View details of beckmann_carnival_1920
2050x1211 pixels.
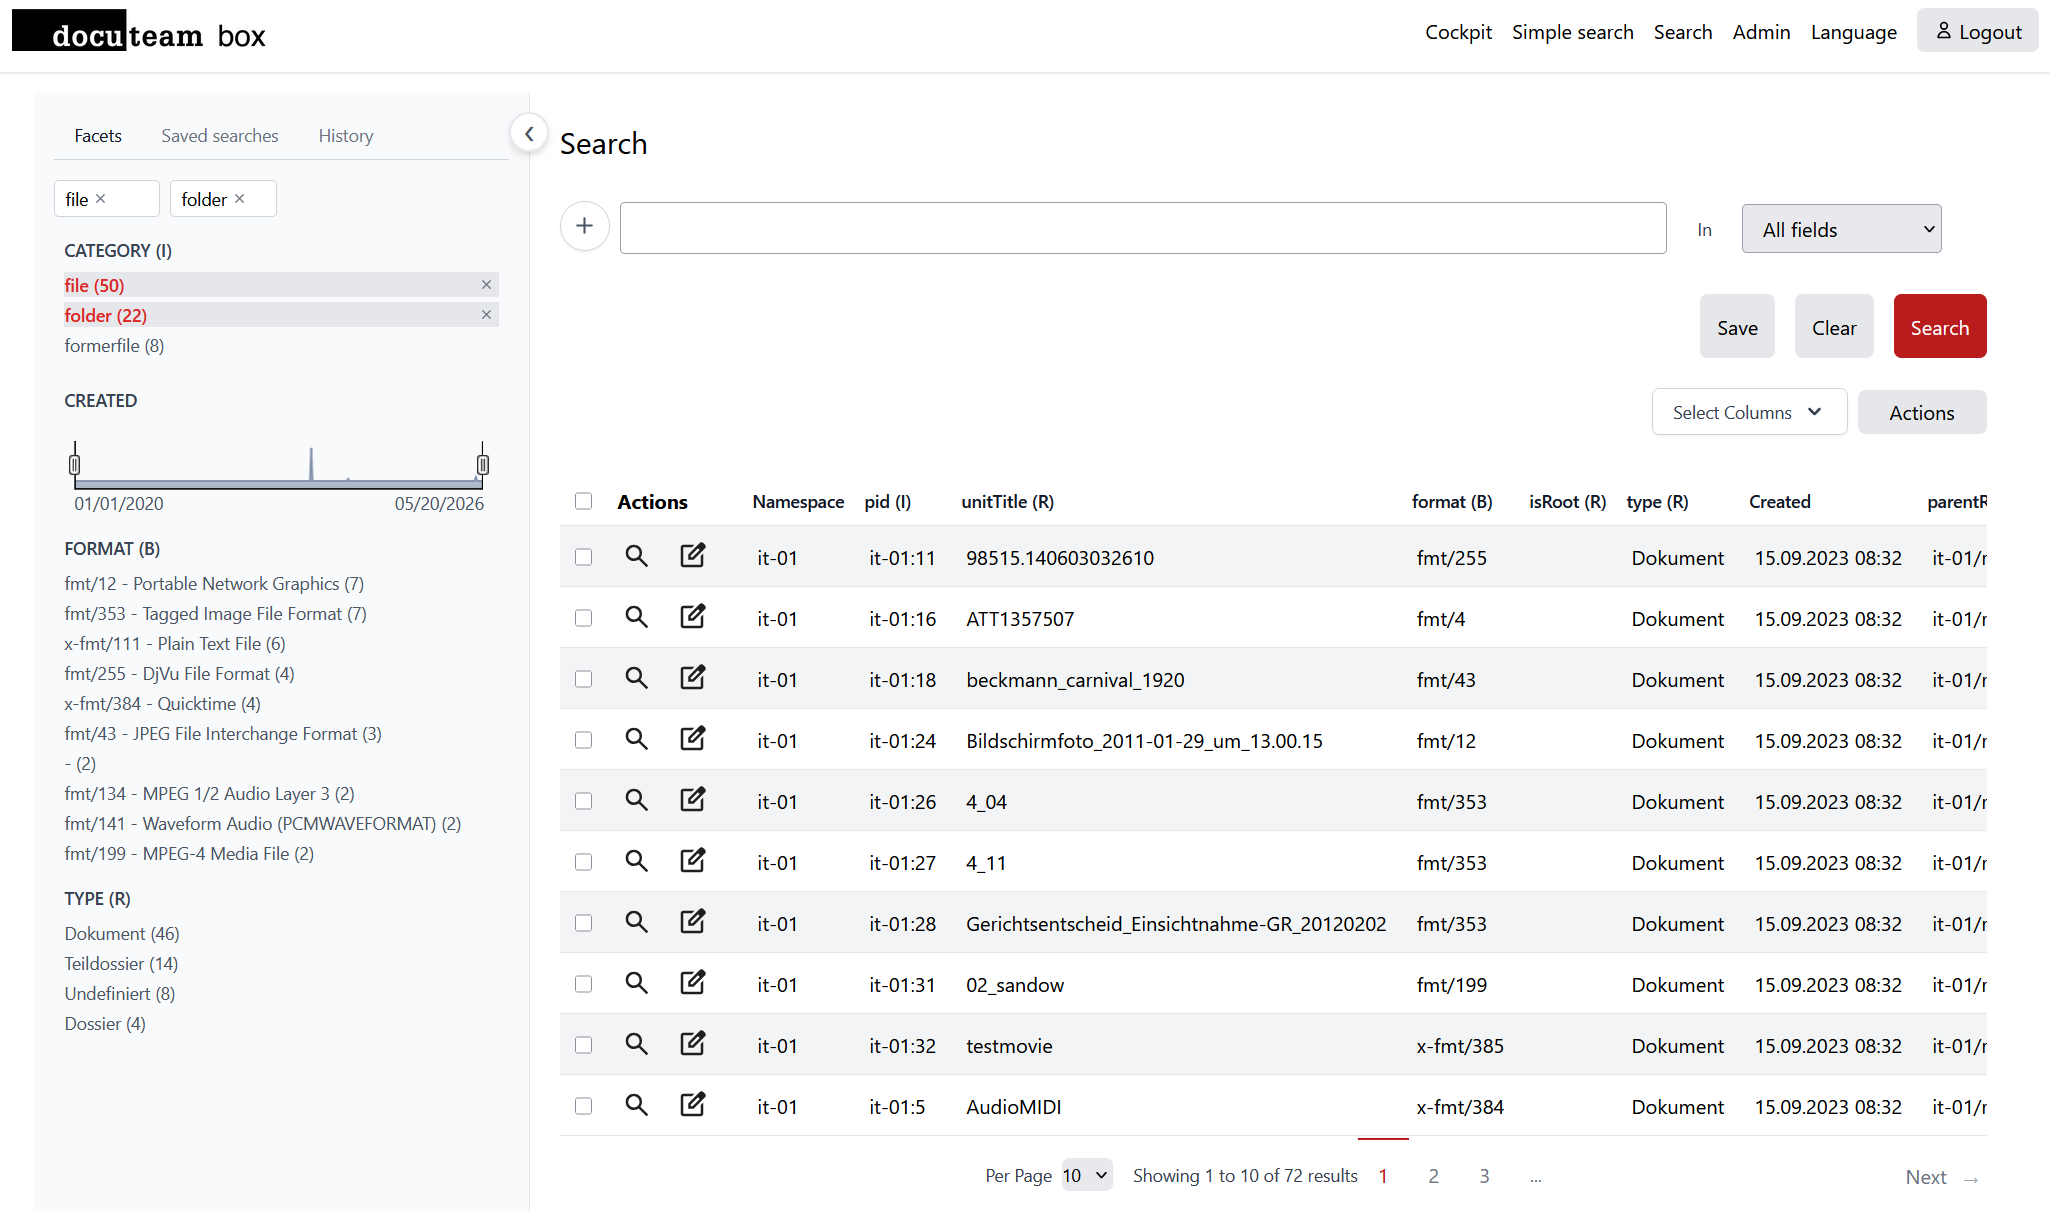click(x=636, y=678)
